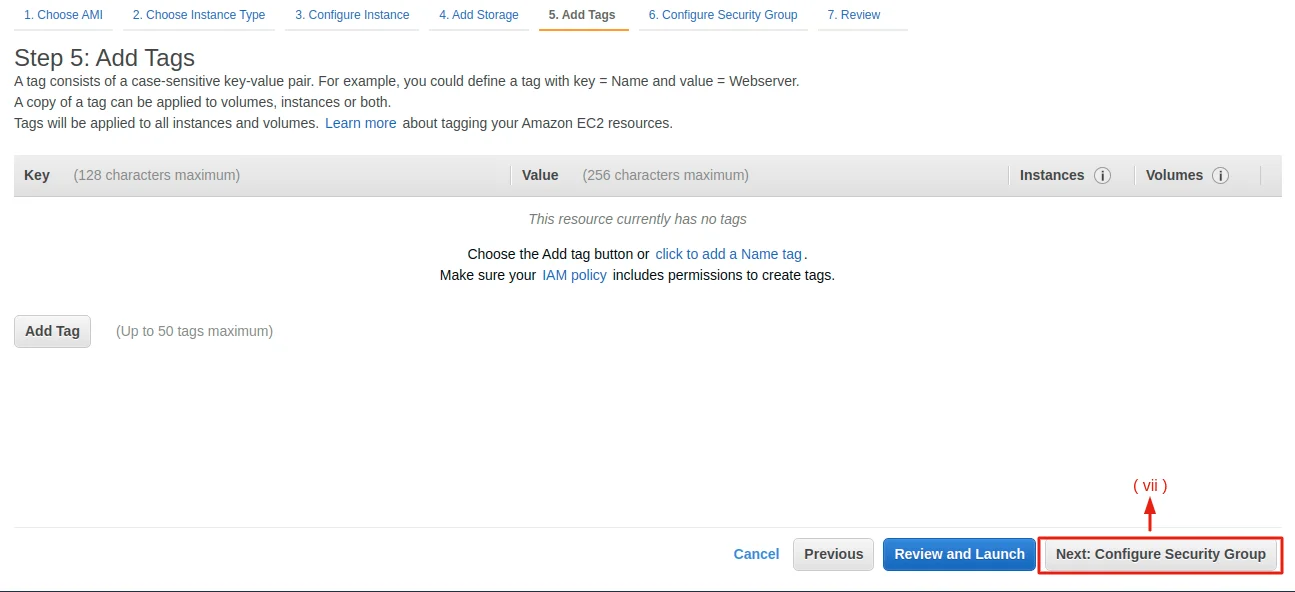
Task: Click the Review and Launch button
Action: click(x=959, y=554)
